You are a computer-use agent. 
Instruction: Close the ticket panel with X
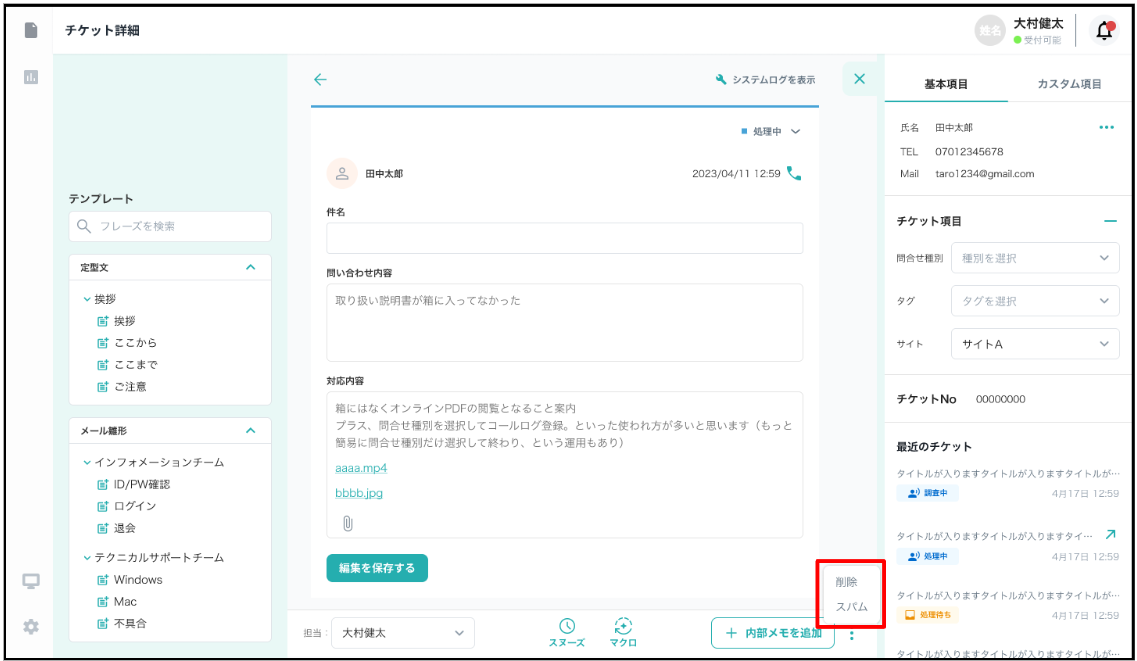coord(859,79)
